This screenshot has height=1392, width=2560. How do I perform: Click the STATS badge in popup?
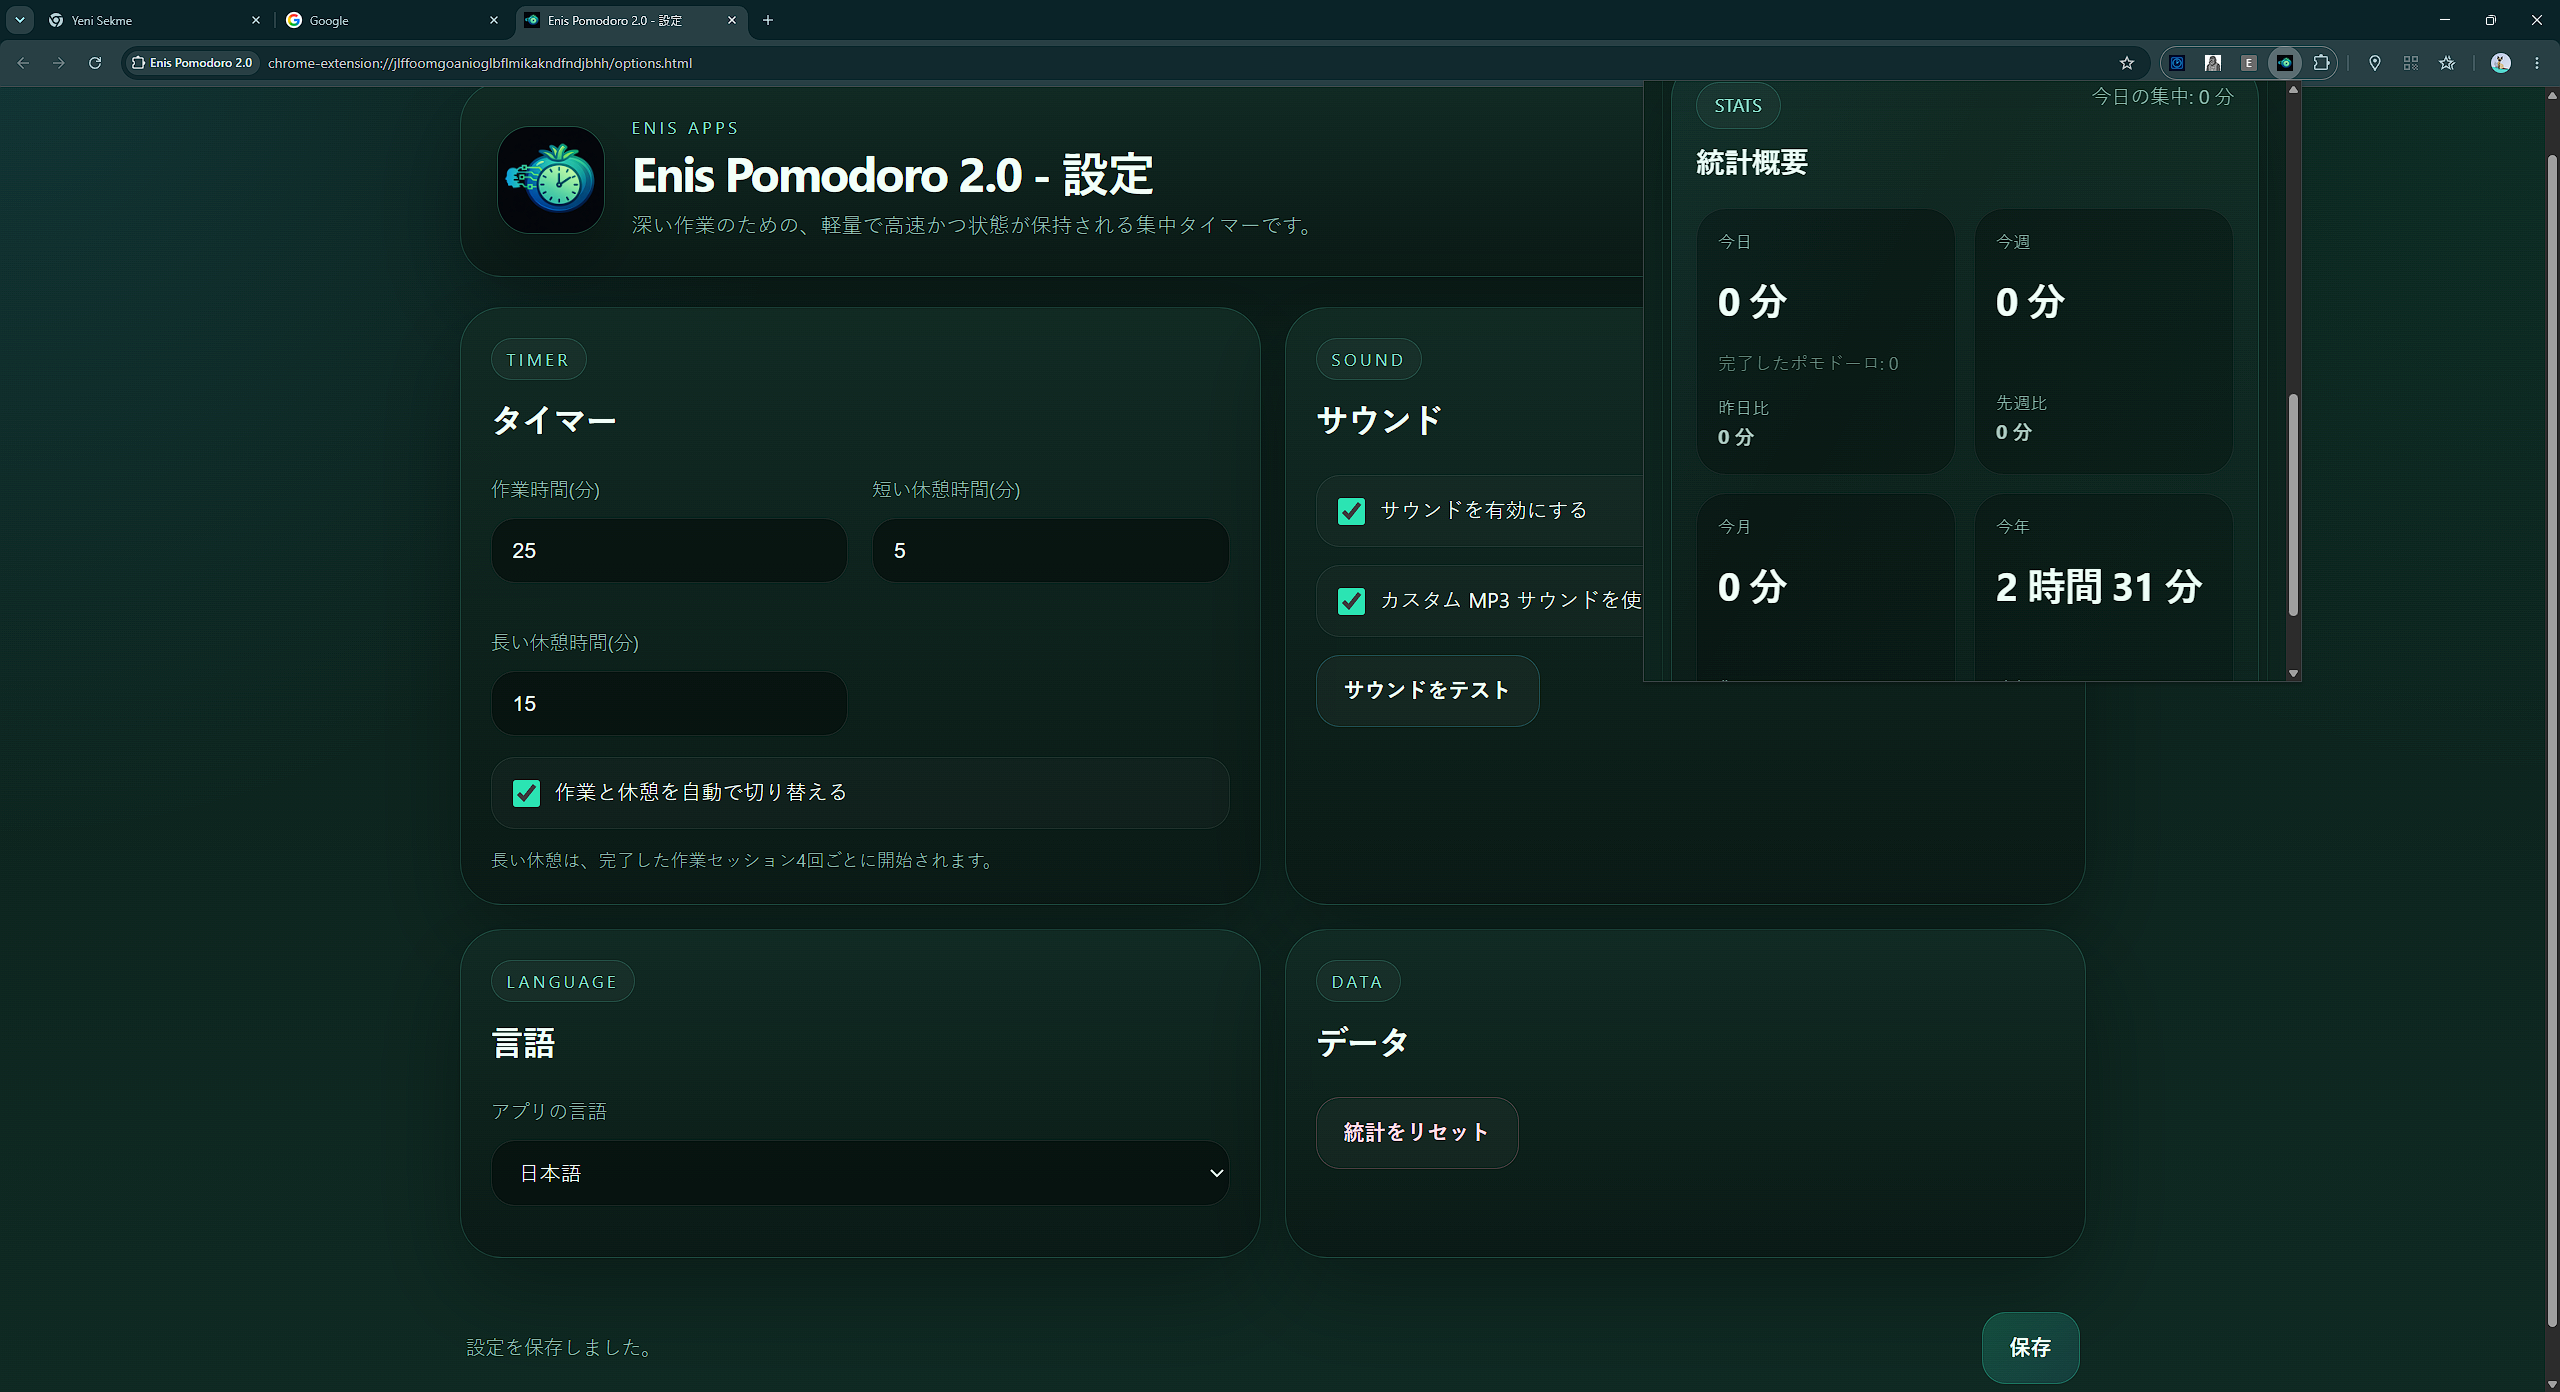coord(1738,106)
